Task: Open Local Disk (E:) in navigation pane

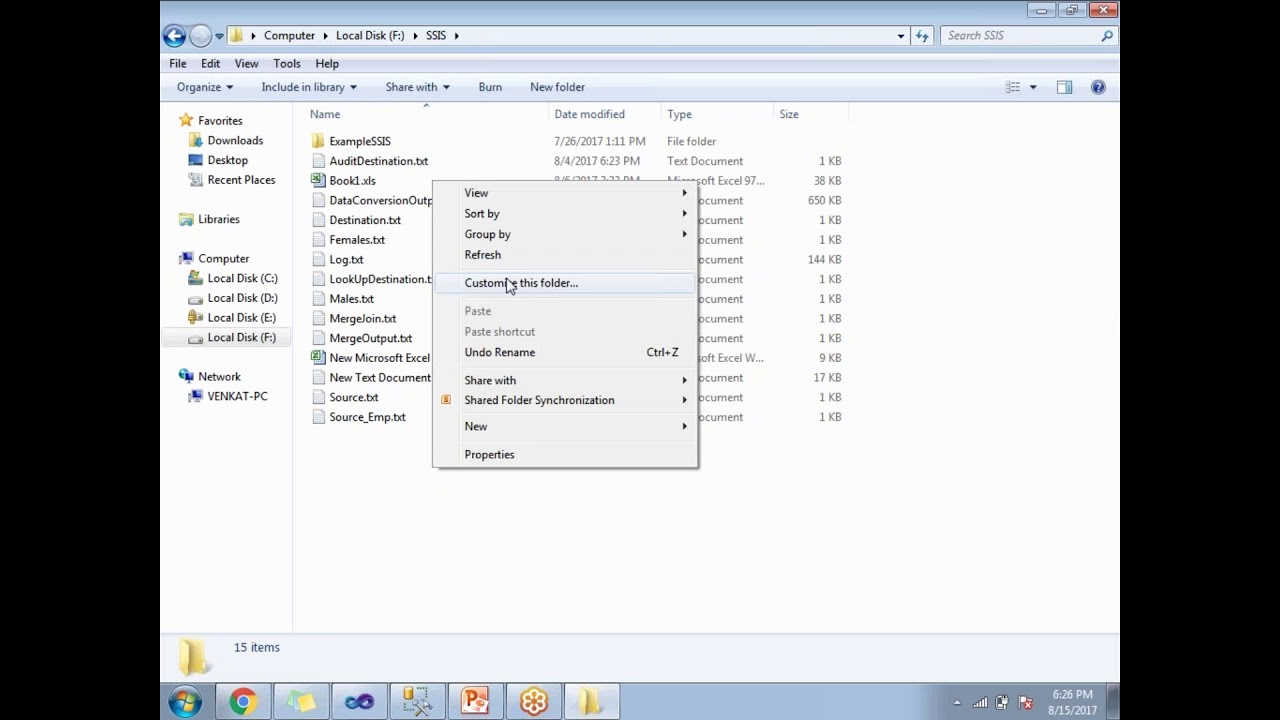Action: (241, 318)
